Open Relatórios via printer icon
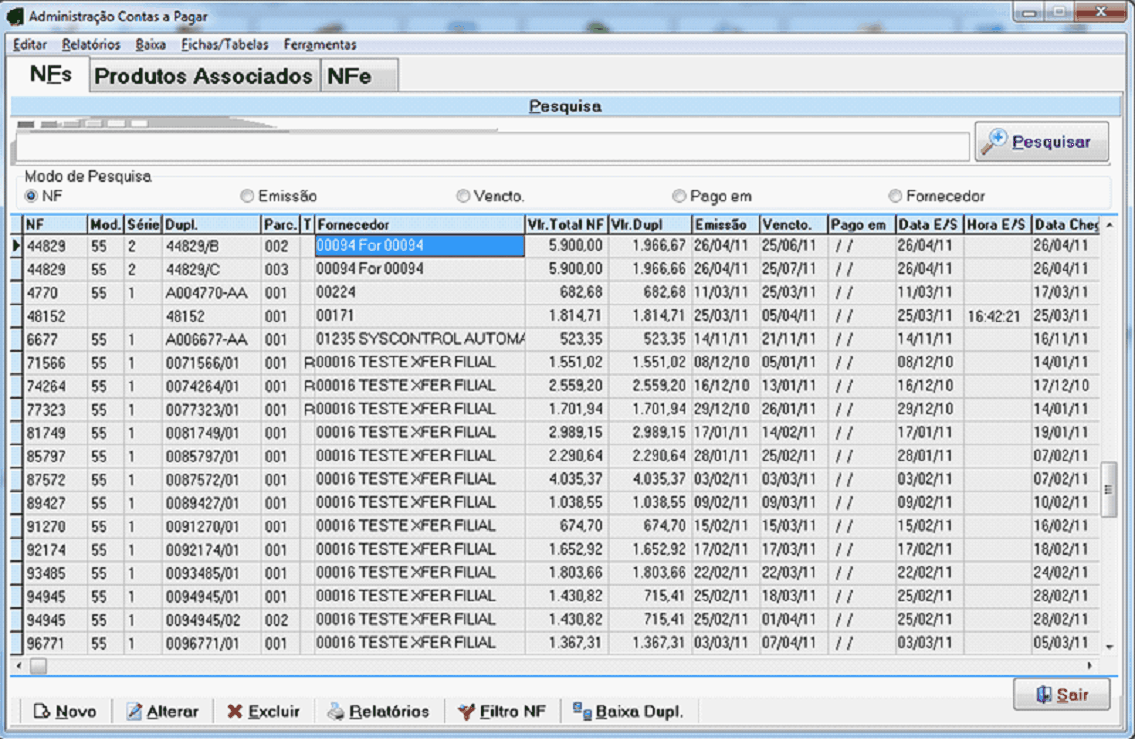1136x740 pixels. pyautogui.click(x=336, y=712)
